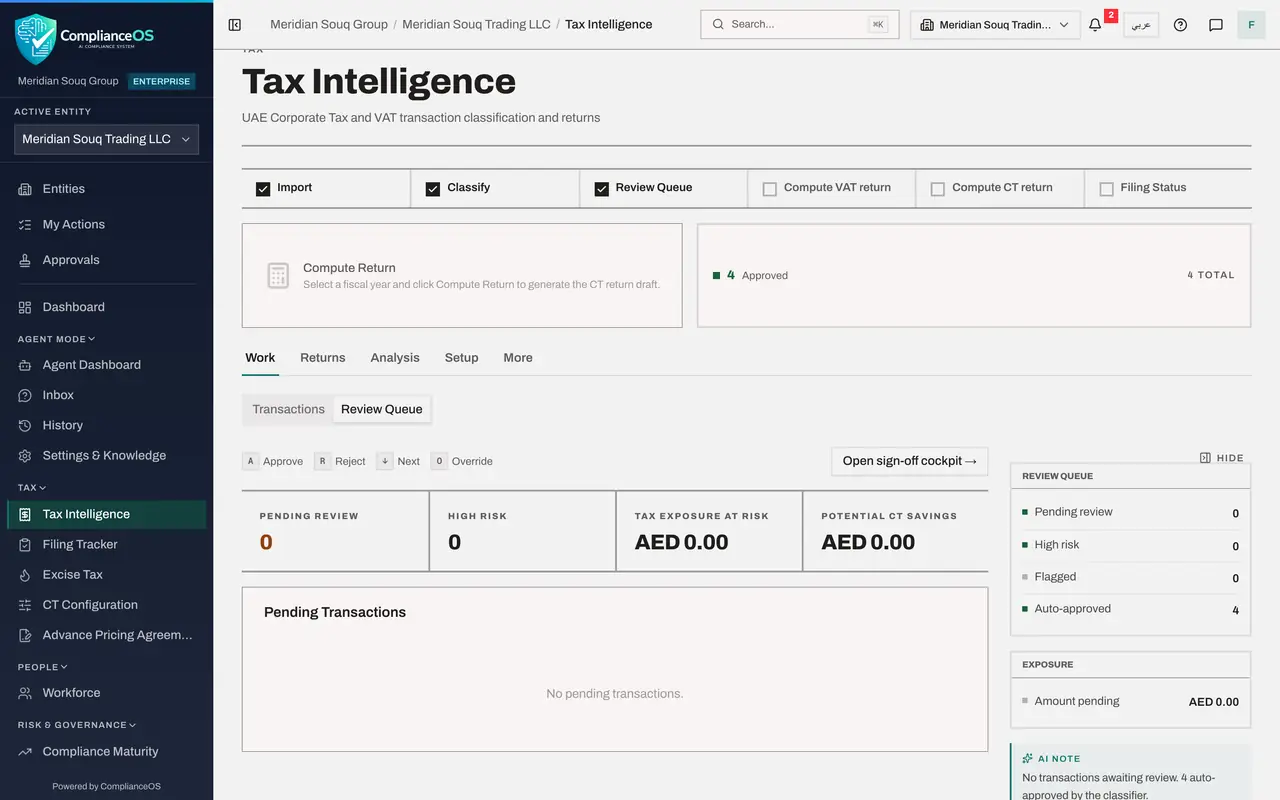Toggle the Import step checkbox
Image resolution: width=1280 pixels, height=800 pixels.
(x=263, y=188)
